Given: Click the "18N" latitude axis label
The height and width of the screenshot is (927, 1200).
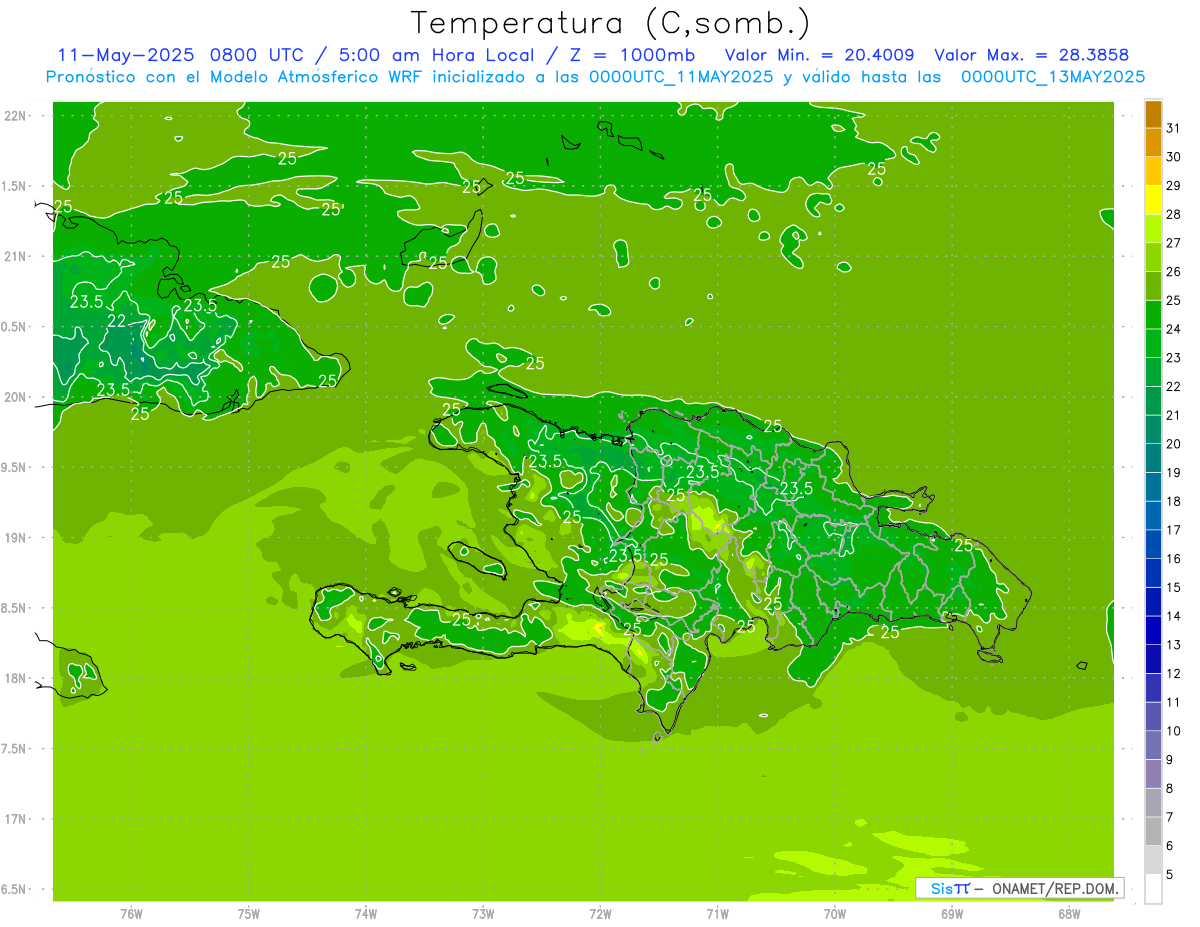Looking at the screenshot, I should [x=16, y=678].
